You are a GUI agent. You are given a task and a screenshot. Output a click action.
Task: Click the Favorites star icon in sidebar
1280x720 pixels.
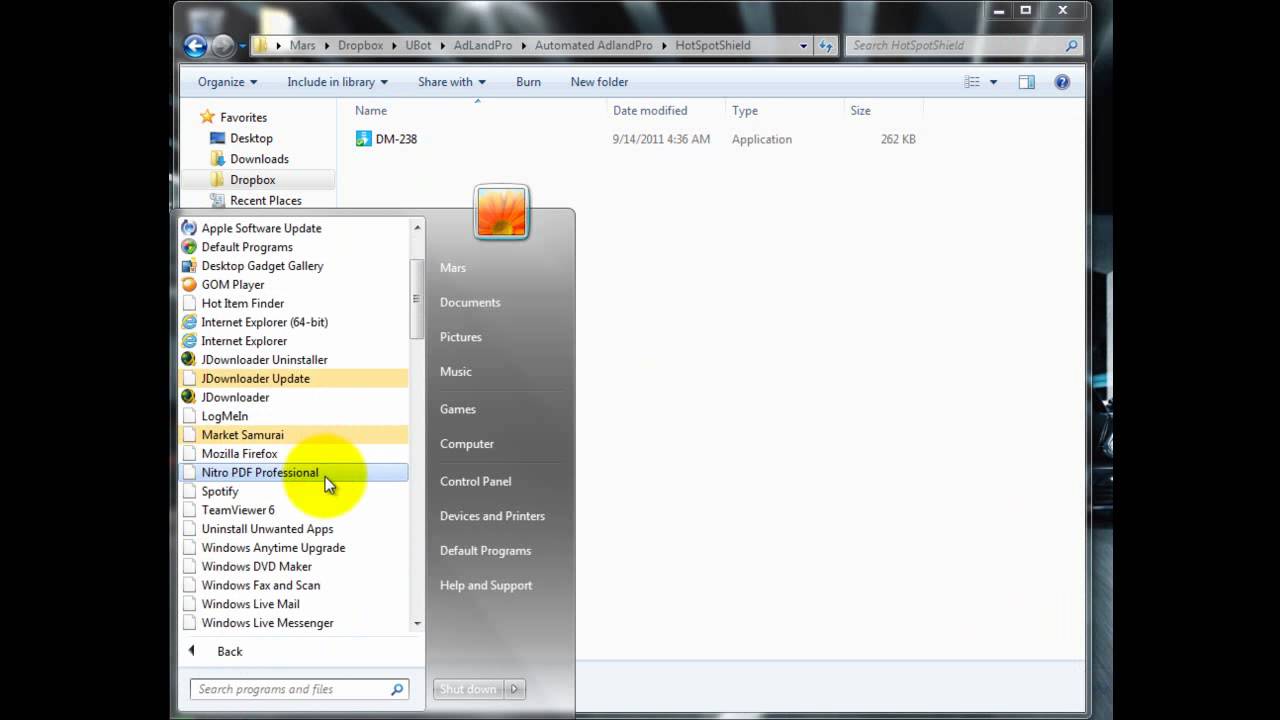click(207, 117)
